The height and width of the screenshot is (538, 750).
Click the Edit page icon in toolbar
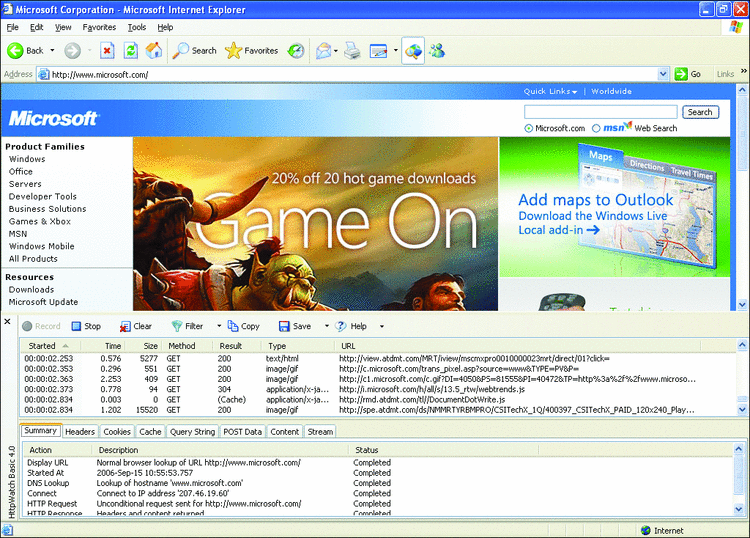[378, 51]
